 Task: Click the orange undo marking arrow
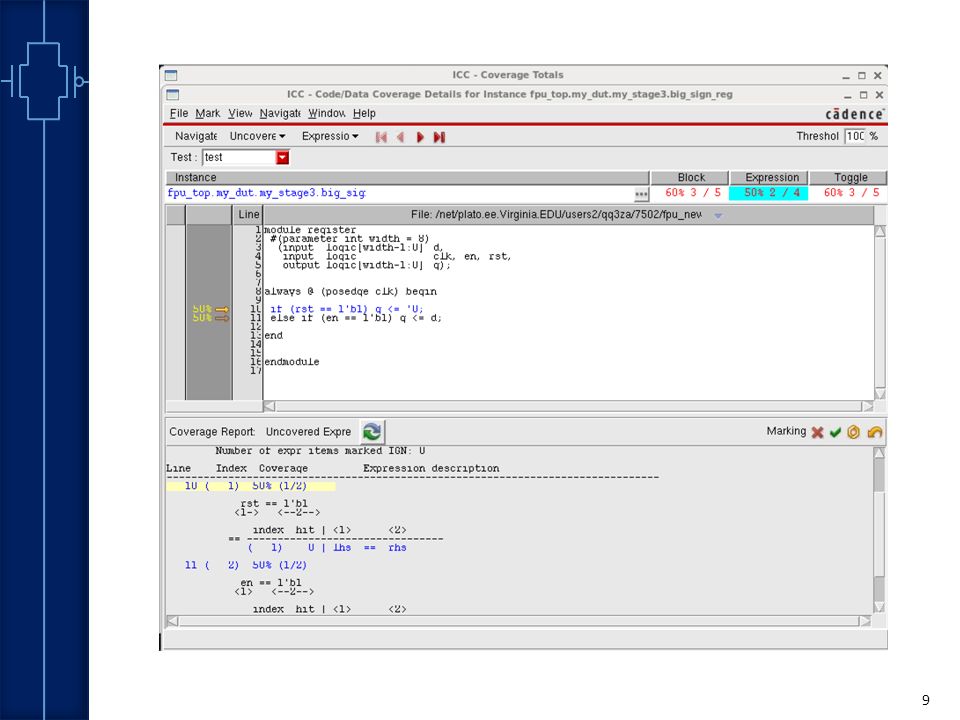(x=874, y=432)
